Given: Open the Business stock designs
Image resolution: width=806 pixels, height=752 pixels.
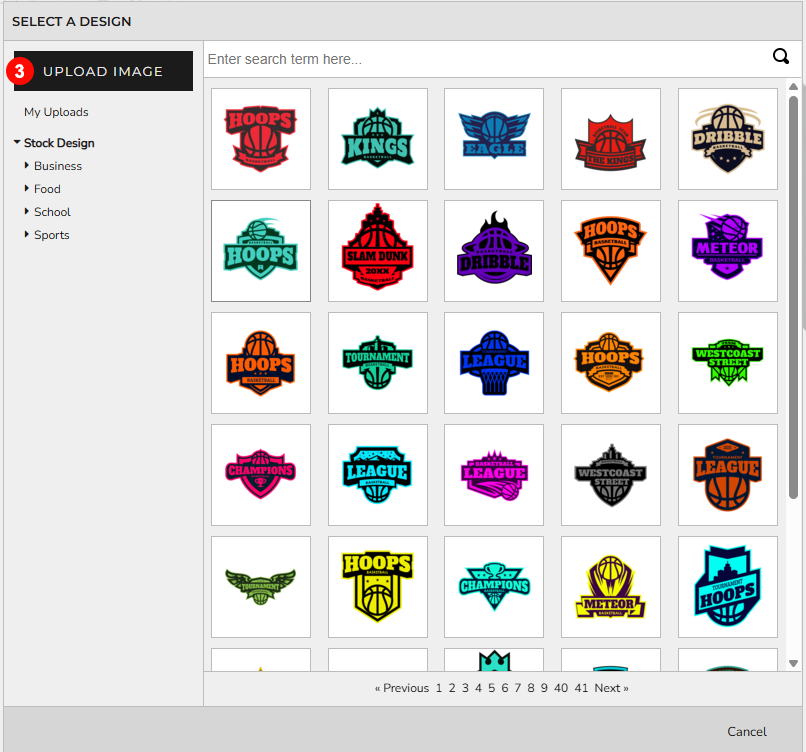Looking at the screenshot, I should [58, 166].
